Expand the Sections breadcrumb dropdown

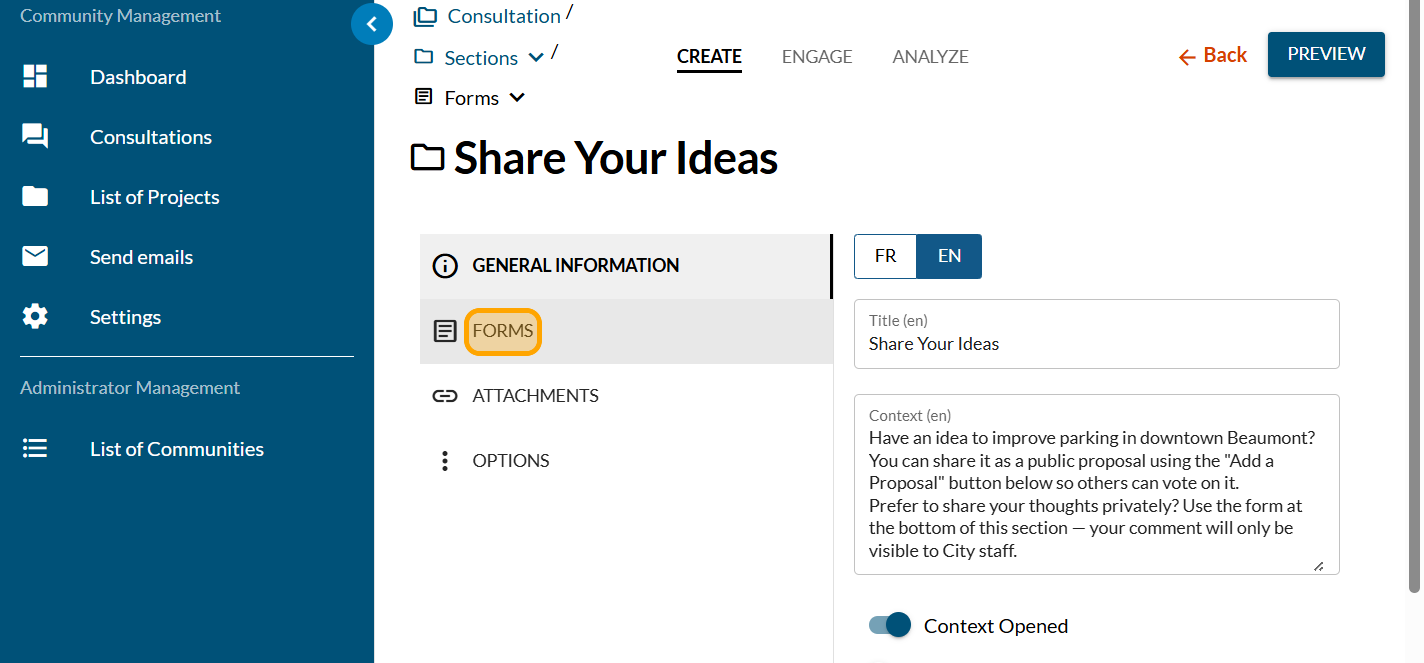point(536,58)
